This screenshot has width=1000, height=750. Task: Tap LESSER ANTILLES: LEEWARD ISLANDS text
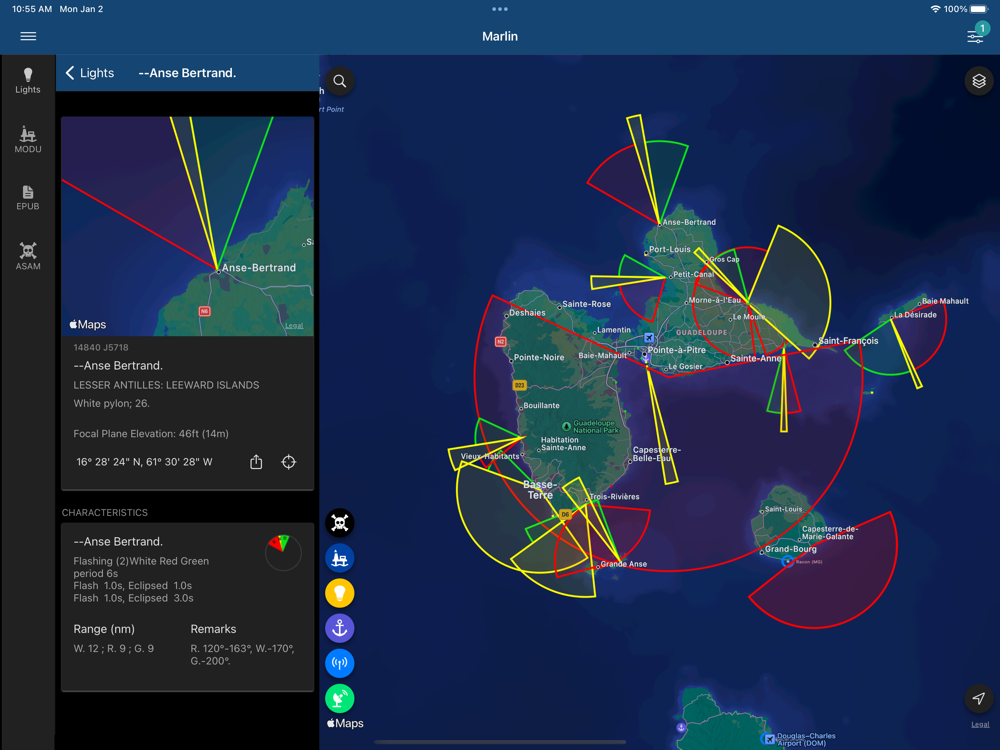click(166, 385)
